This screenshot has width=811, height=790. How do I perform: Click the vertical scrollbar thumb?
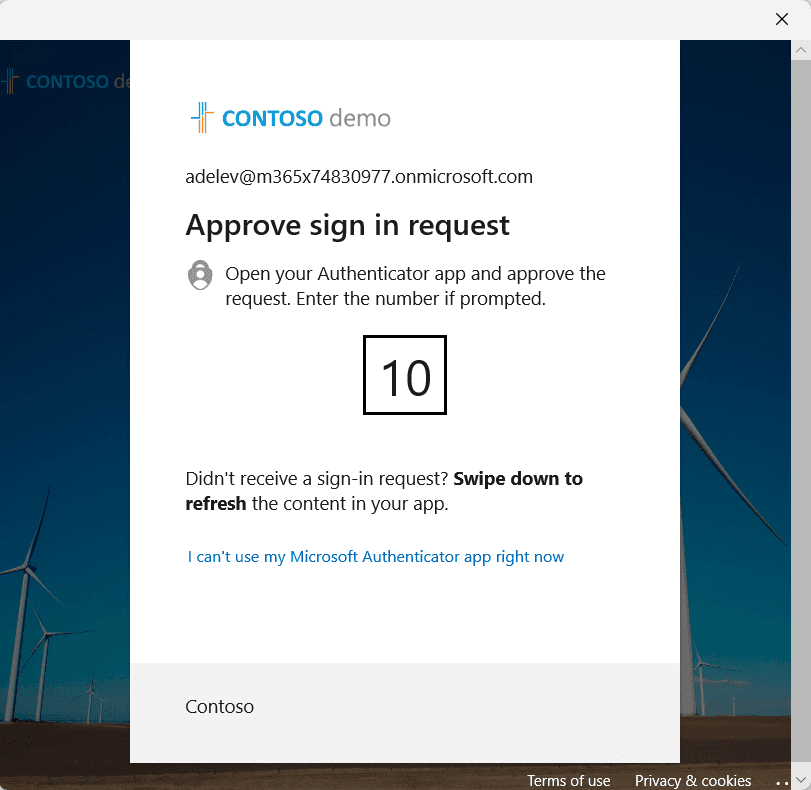pos(801,400)
